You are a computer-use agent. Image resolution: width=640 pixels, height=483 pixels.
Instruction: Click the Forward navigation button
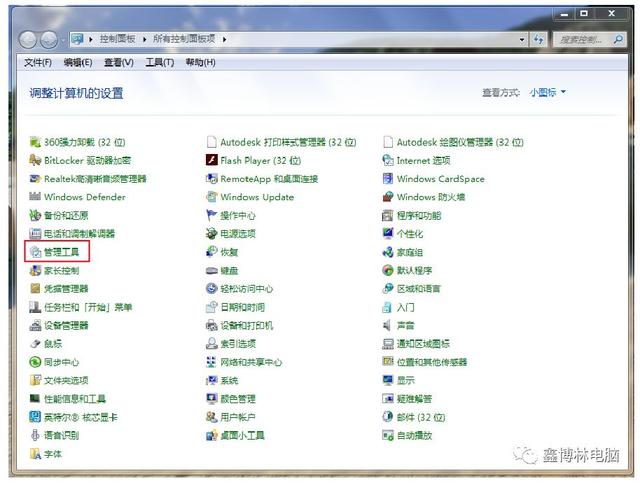49,40
